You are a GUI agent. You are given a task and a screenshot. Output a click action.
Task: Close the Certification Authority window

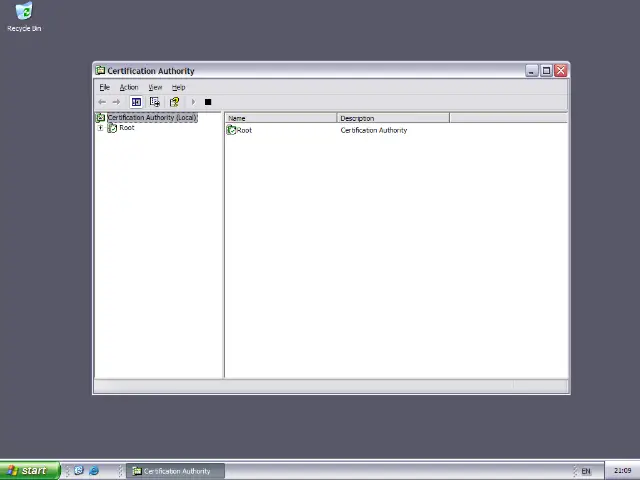pyautogui.click(x=561, y=71)
